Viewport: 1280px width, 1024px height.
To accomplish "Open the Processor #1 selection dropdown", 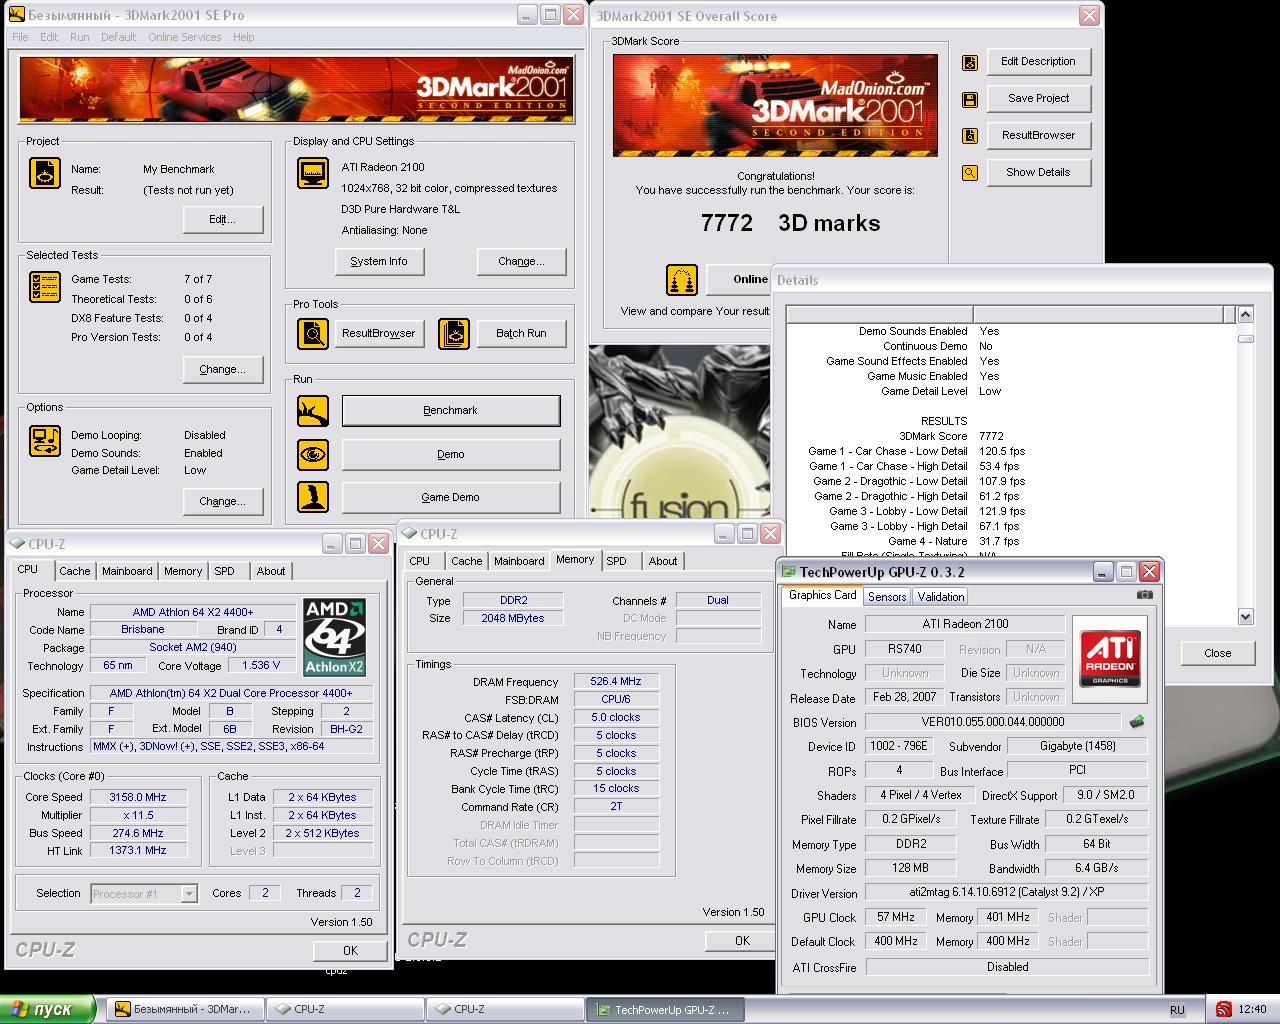I will 189,894.
